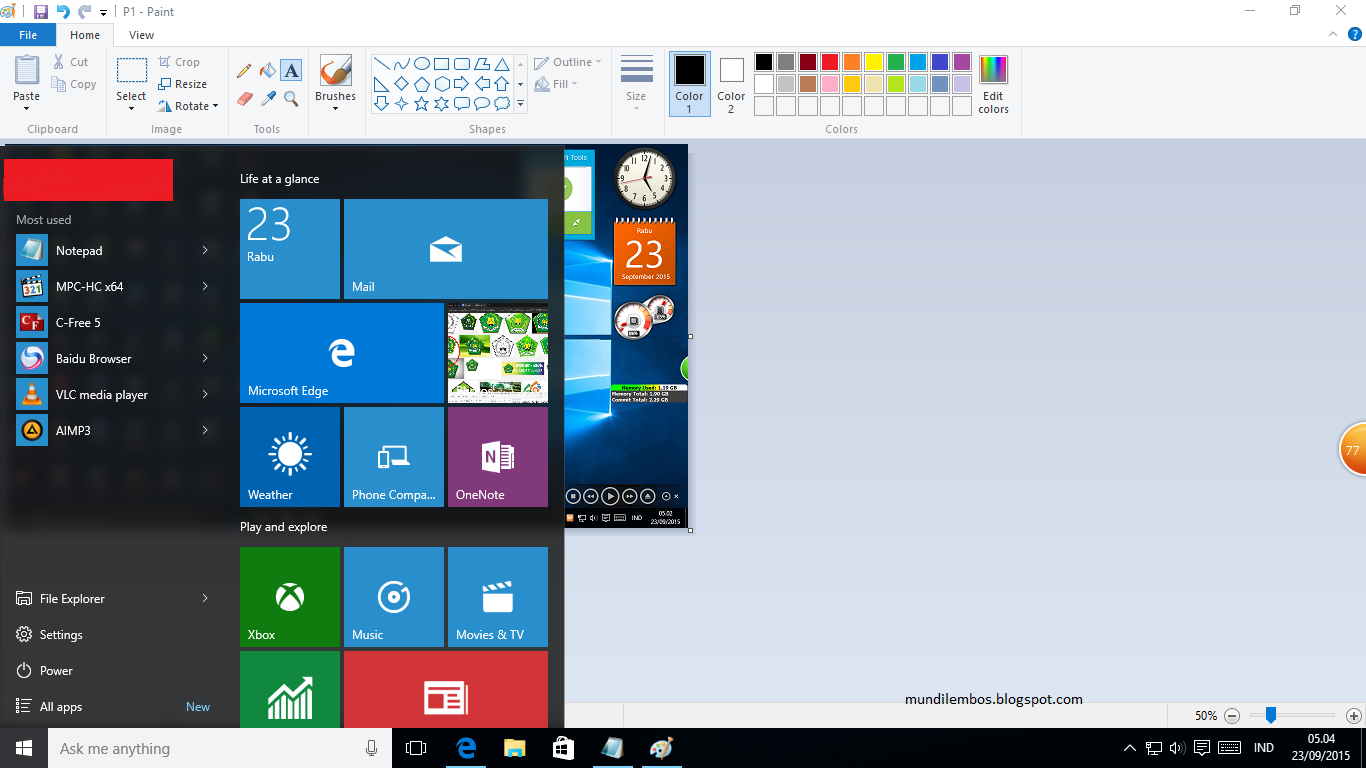The height and width of the screenshot is (768, 1366).
Task: Select the Color picker eyedropper tool
Action: (268, 98)
